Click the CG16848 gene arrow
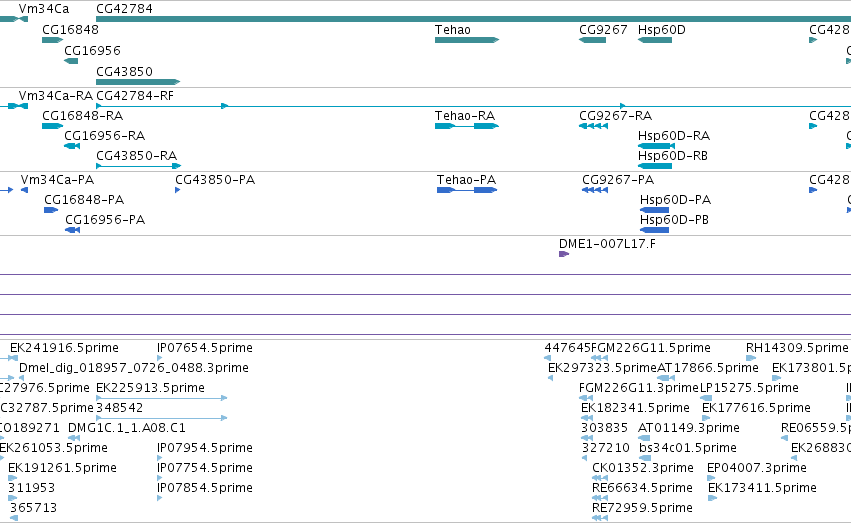This screenshot has height=523, width=851. point(53,40)
